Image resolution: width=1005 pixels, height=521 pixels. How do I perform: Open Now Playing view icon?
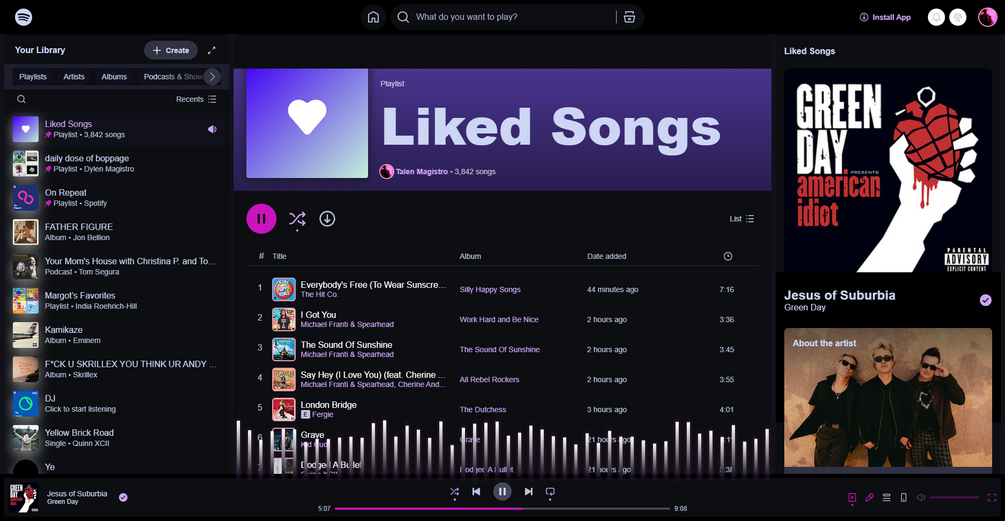pos(852,497)
